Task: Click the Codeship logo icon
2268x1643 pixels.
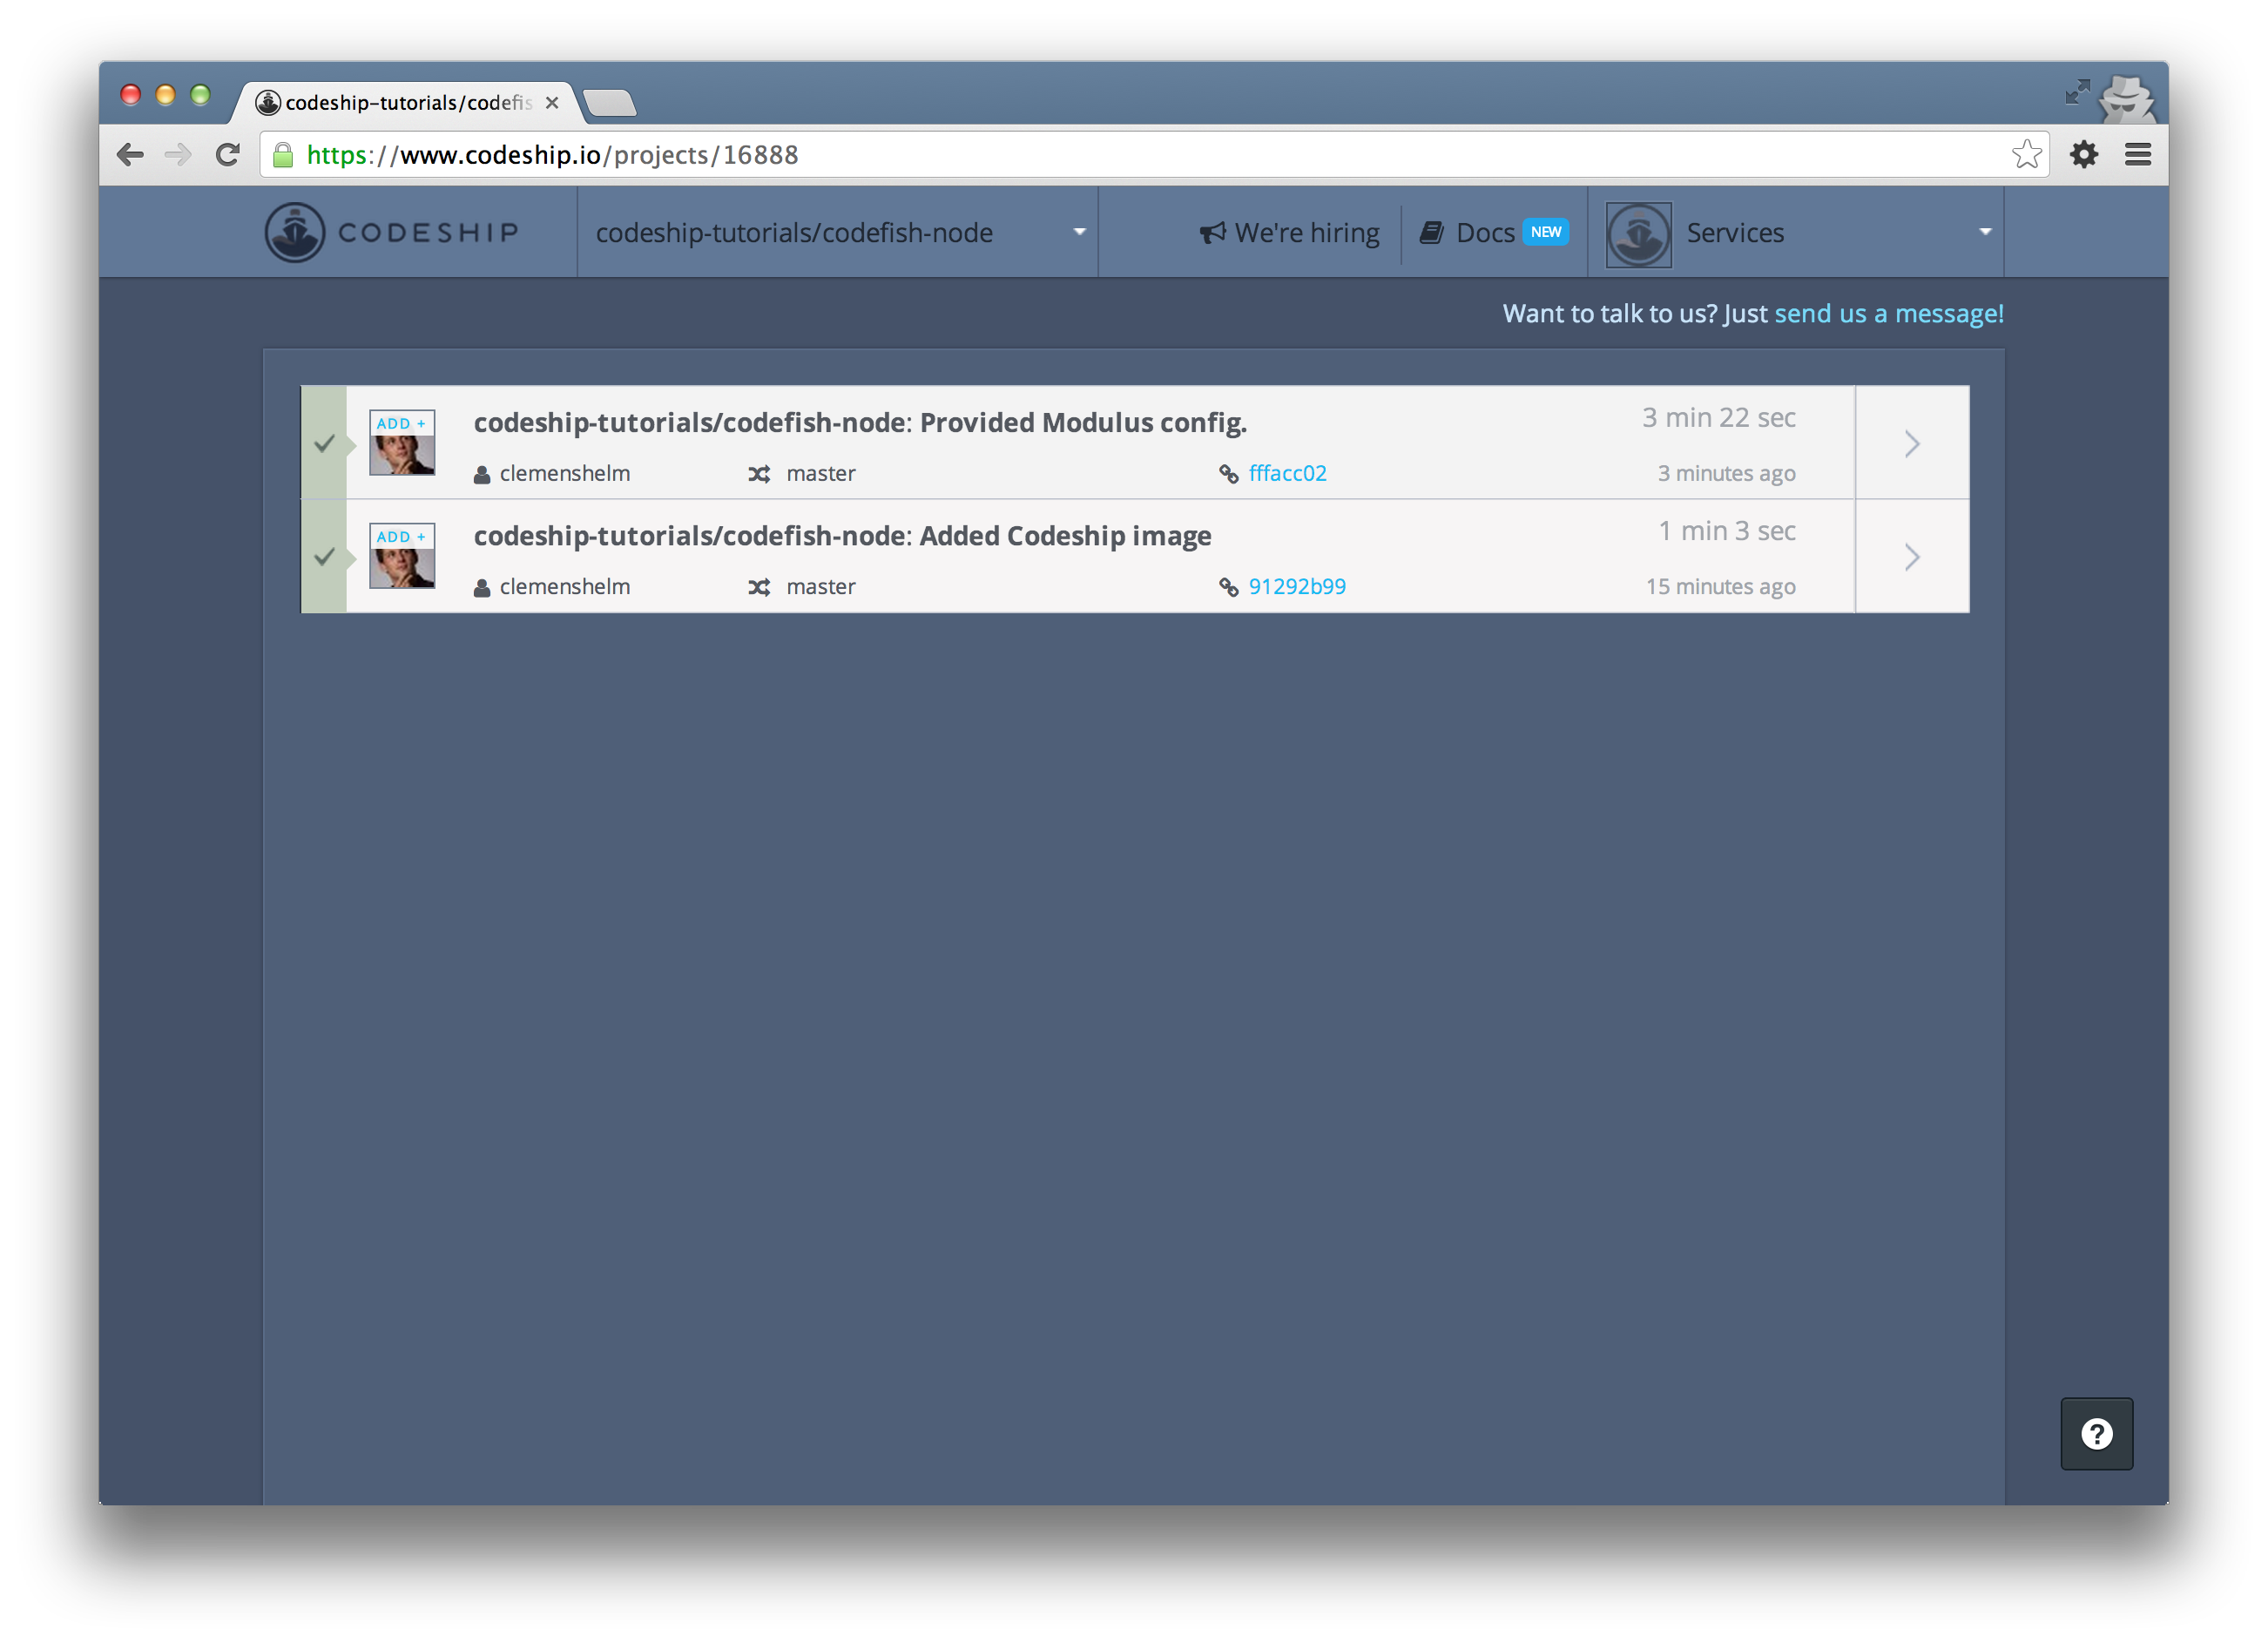Action: [295, 232]
